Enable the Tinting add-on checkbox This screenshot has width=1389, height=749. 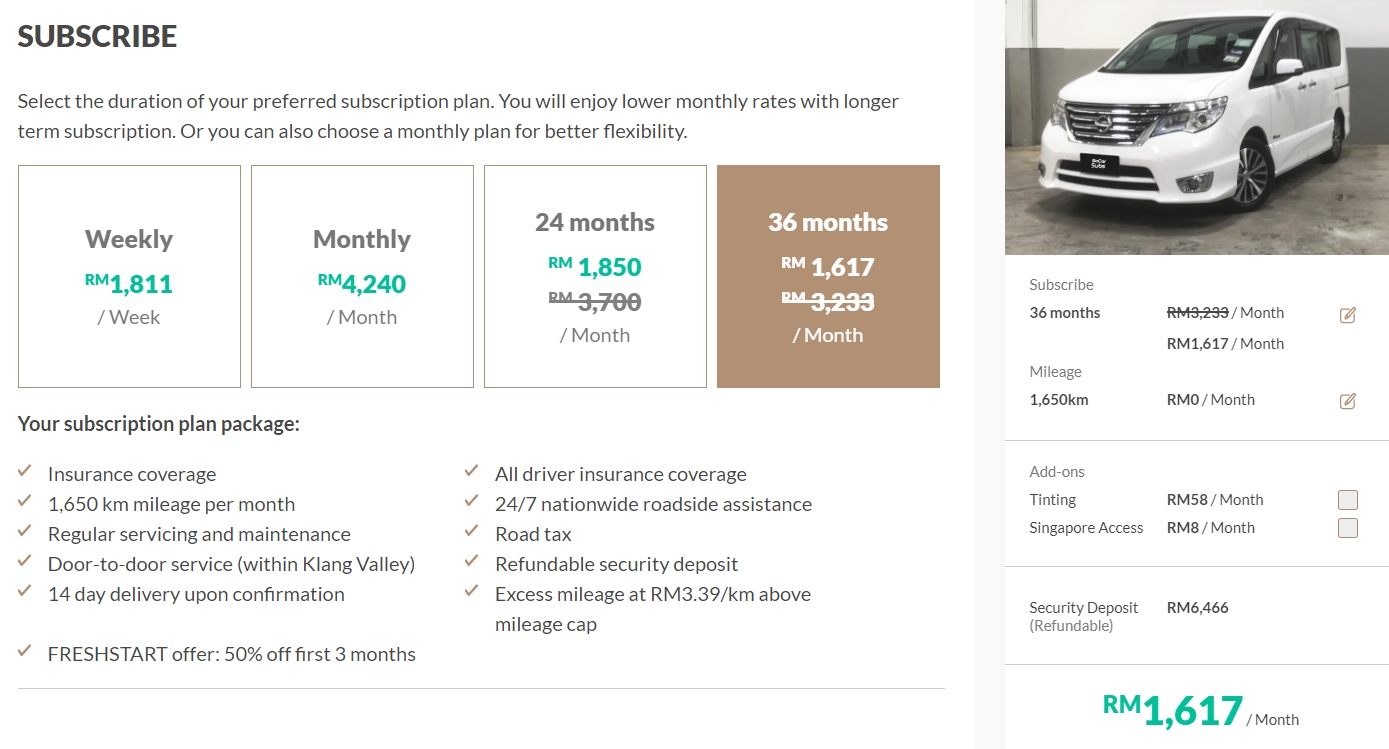(x=1347, y=500)
